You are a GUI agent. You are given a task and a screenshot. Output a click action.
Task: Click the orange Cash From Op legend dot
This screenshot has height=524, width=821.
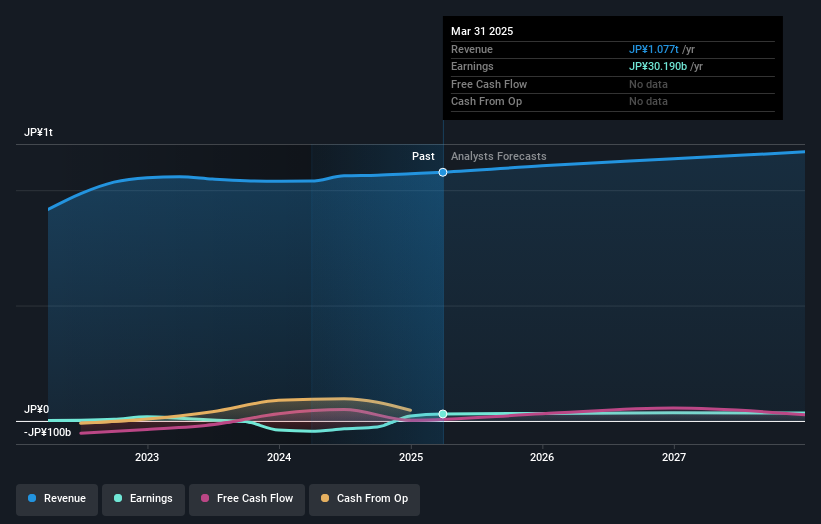coord(325,498)
